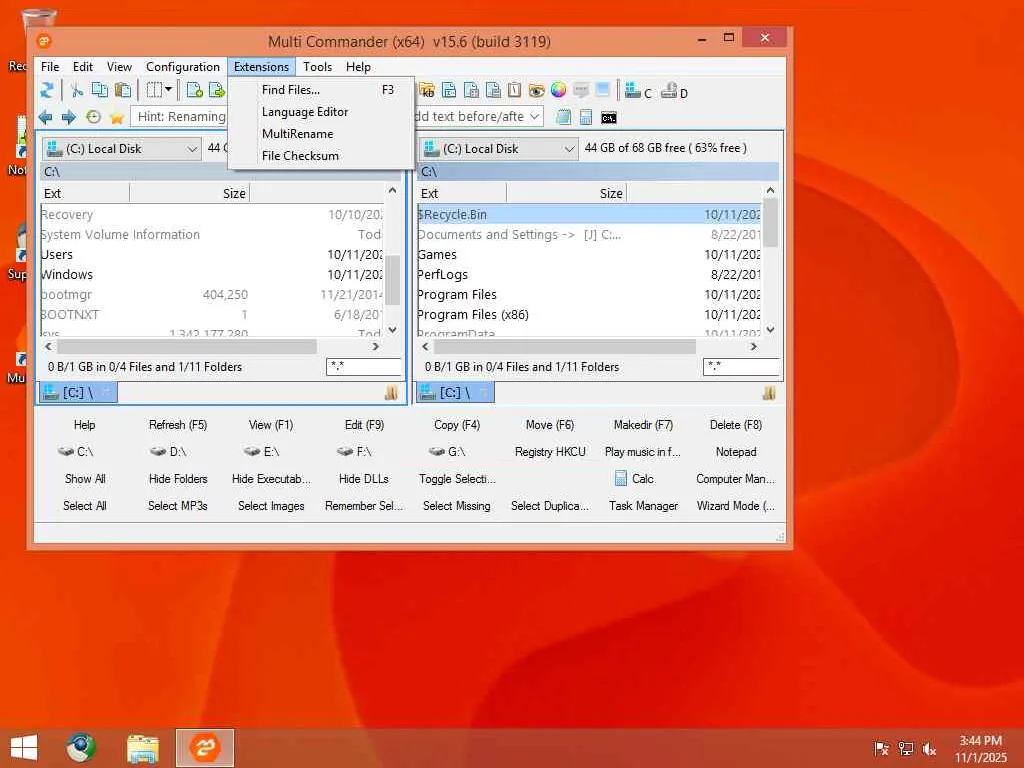1024x768 pixels.
Task: Open the selection mode dropdown arrow in toolbar
Action: [168, 90]
